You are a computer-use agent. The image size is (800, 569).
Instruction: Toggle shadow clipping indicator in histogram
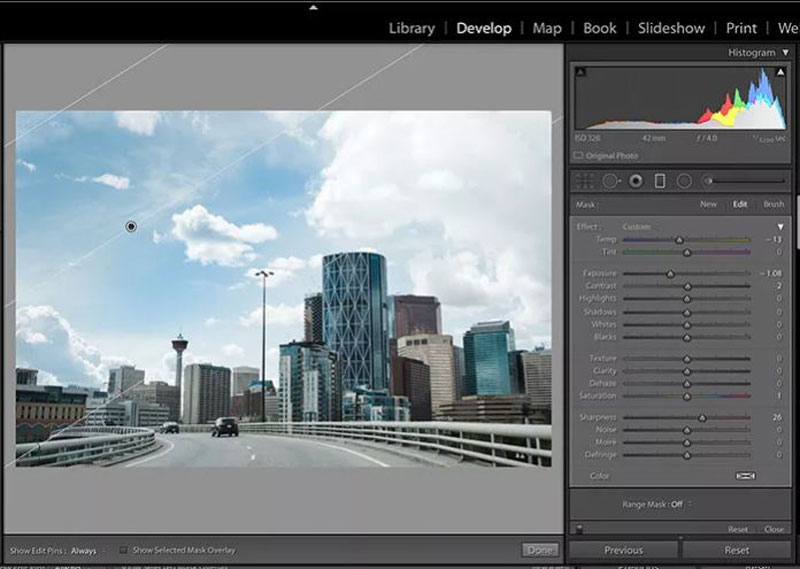tap(580, 72)
